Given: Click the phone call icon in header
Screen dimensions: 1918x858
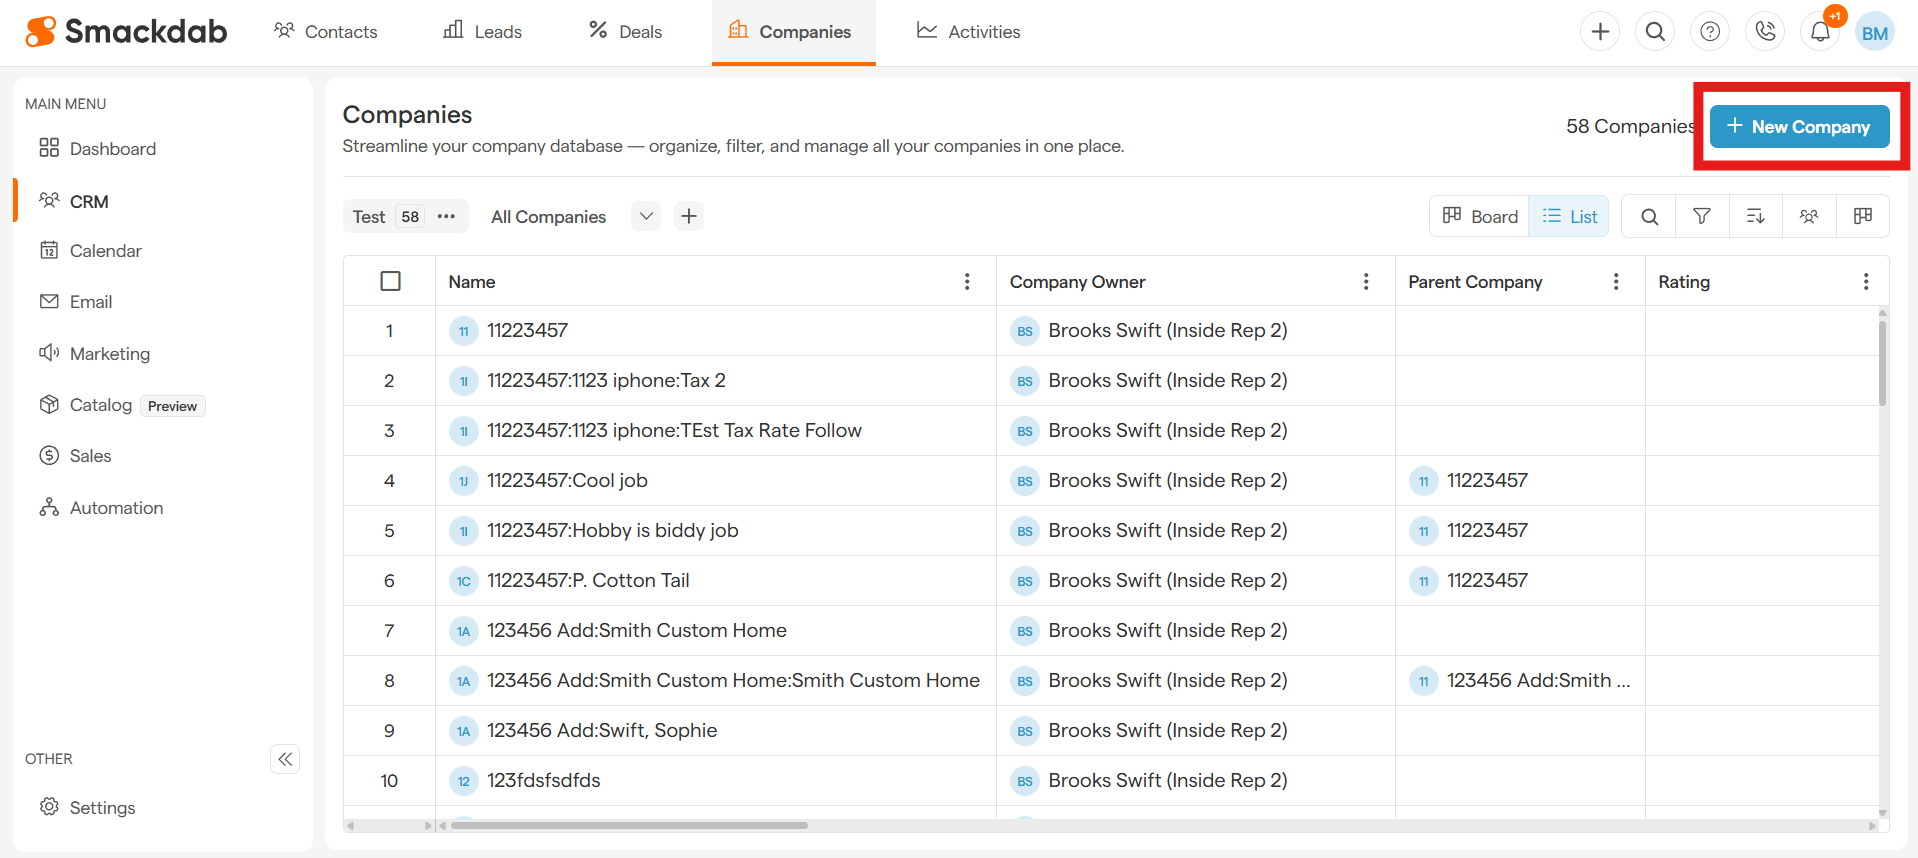Looking at the screenshot, I should pos(1765,32).
